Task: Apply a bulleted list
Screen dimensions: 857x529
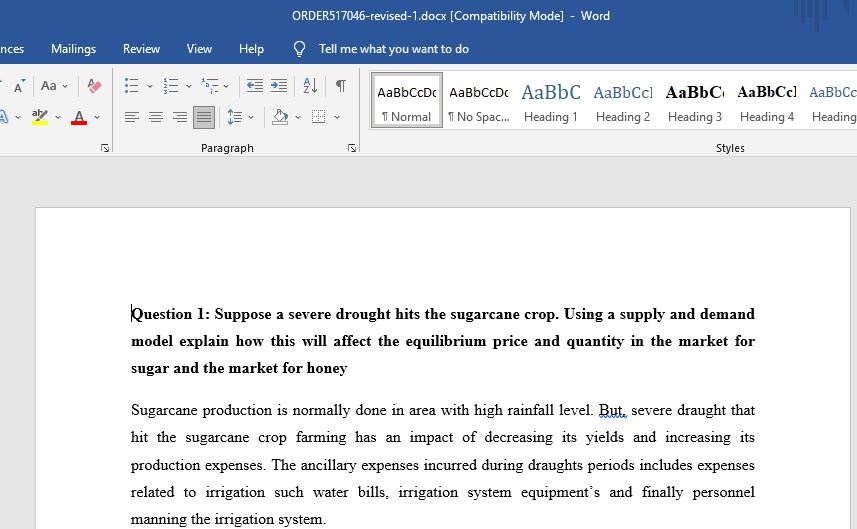Action: click(131, 86)
